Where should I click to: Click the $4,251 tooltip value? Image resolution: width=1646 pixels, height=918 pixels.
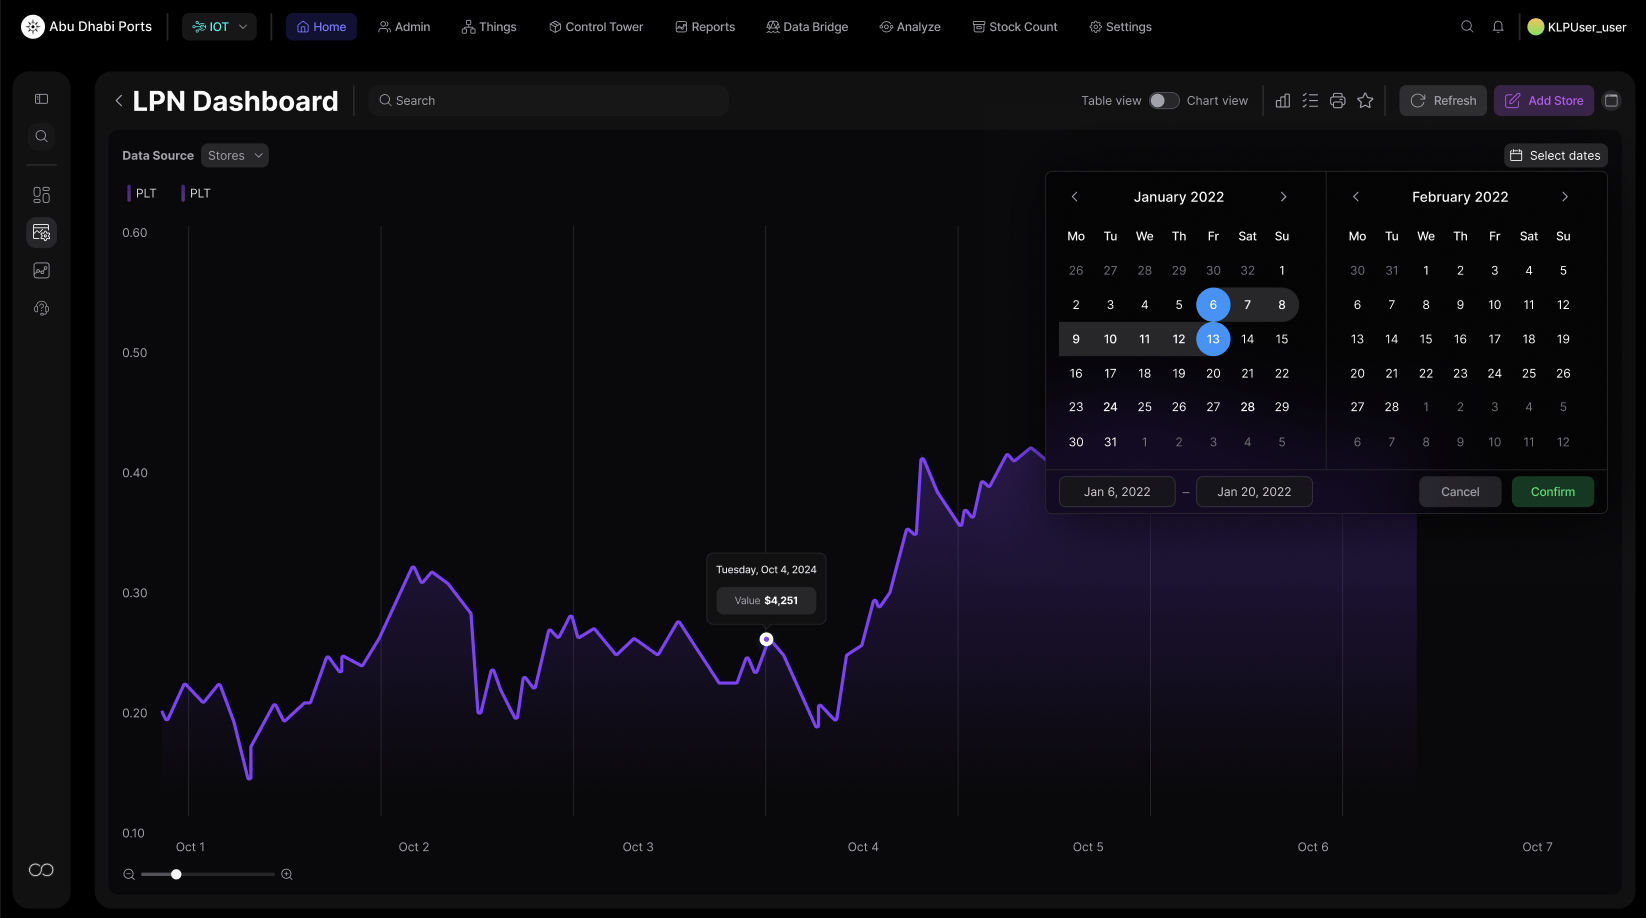[x=781, y=601]
